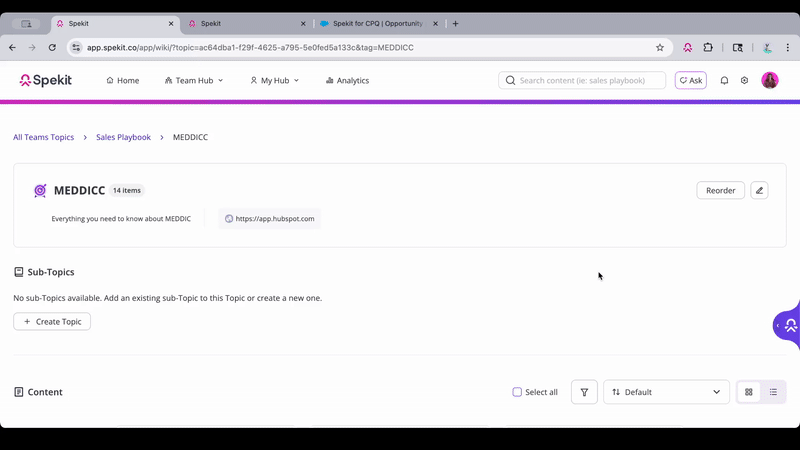
Task: Switch to grid view
Action: [x=748, y=392]
